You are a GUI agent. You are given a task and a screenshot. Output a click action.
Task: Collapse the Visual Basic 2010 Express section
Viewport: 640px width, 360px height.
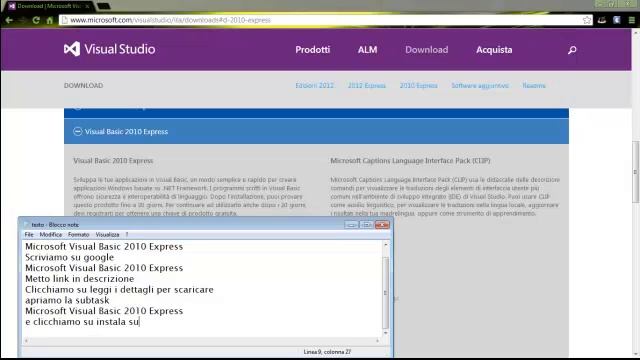point(77,131)
